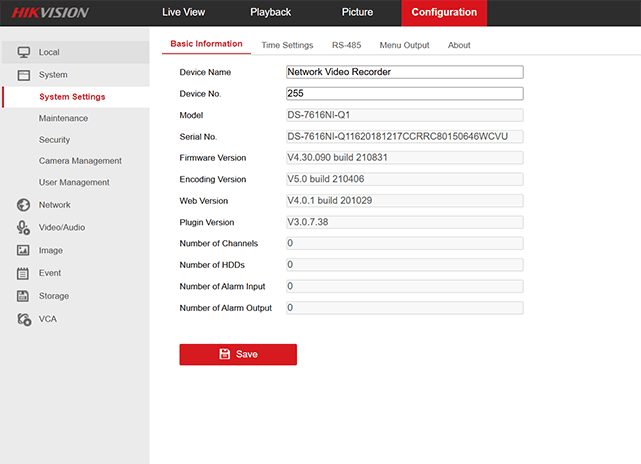Viewport: 641px width, 464px height.
Task: Click the Event calendar icon
Action: [23, 273]
